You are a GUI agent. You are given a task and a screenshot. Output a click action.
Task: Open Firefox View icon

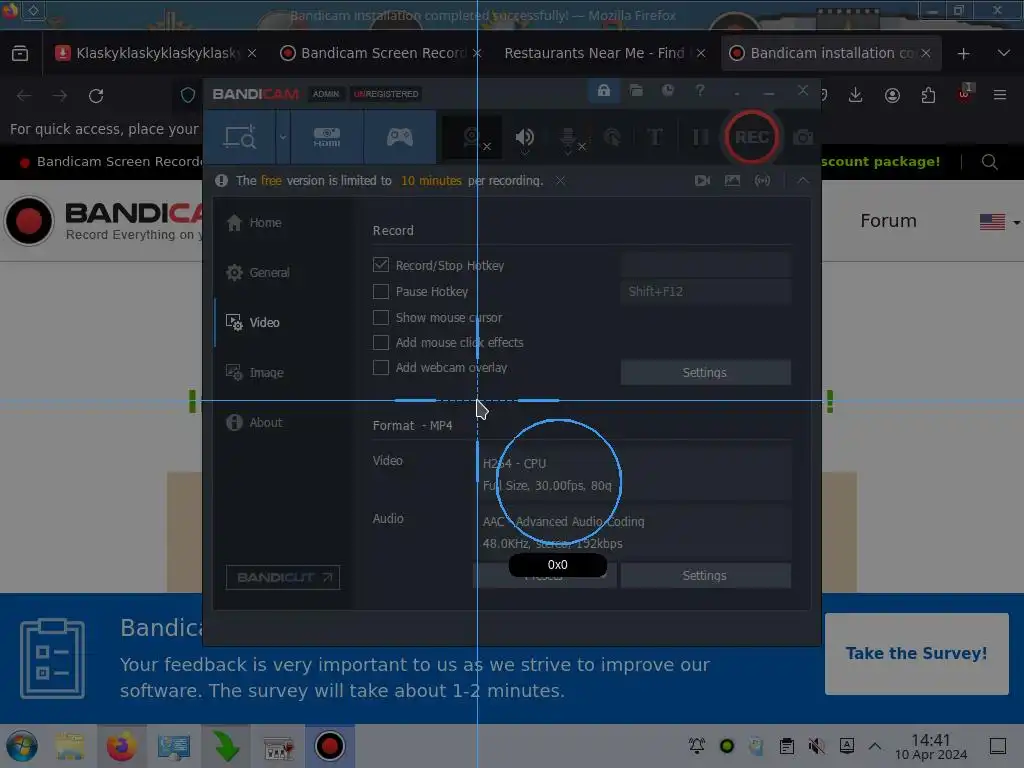pos(20,53)
